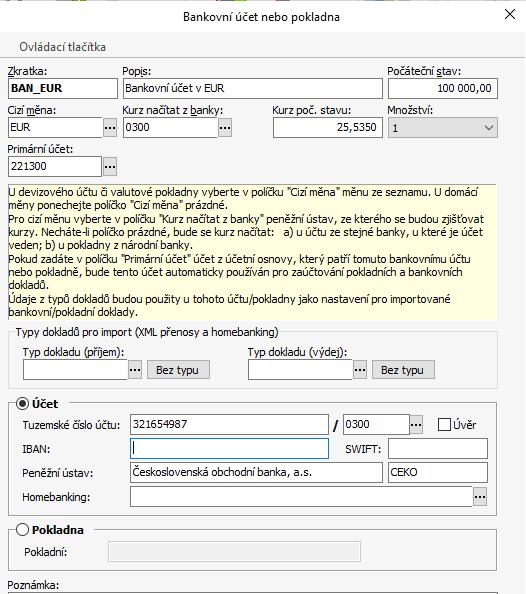Select the Pokladna radio button
Viewport: 526px width, 594px height.
point(22,530)
